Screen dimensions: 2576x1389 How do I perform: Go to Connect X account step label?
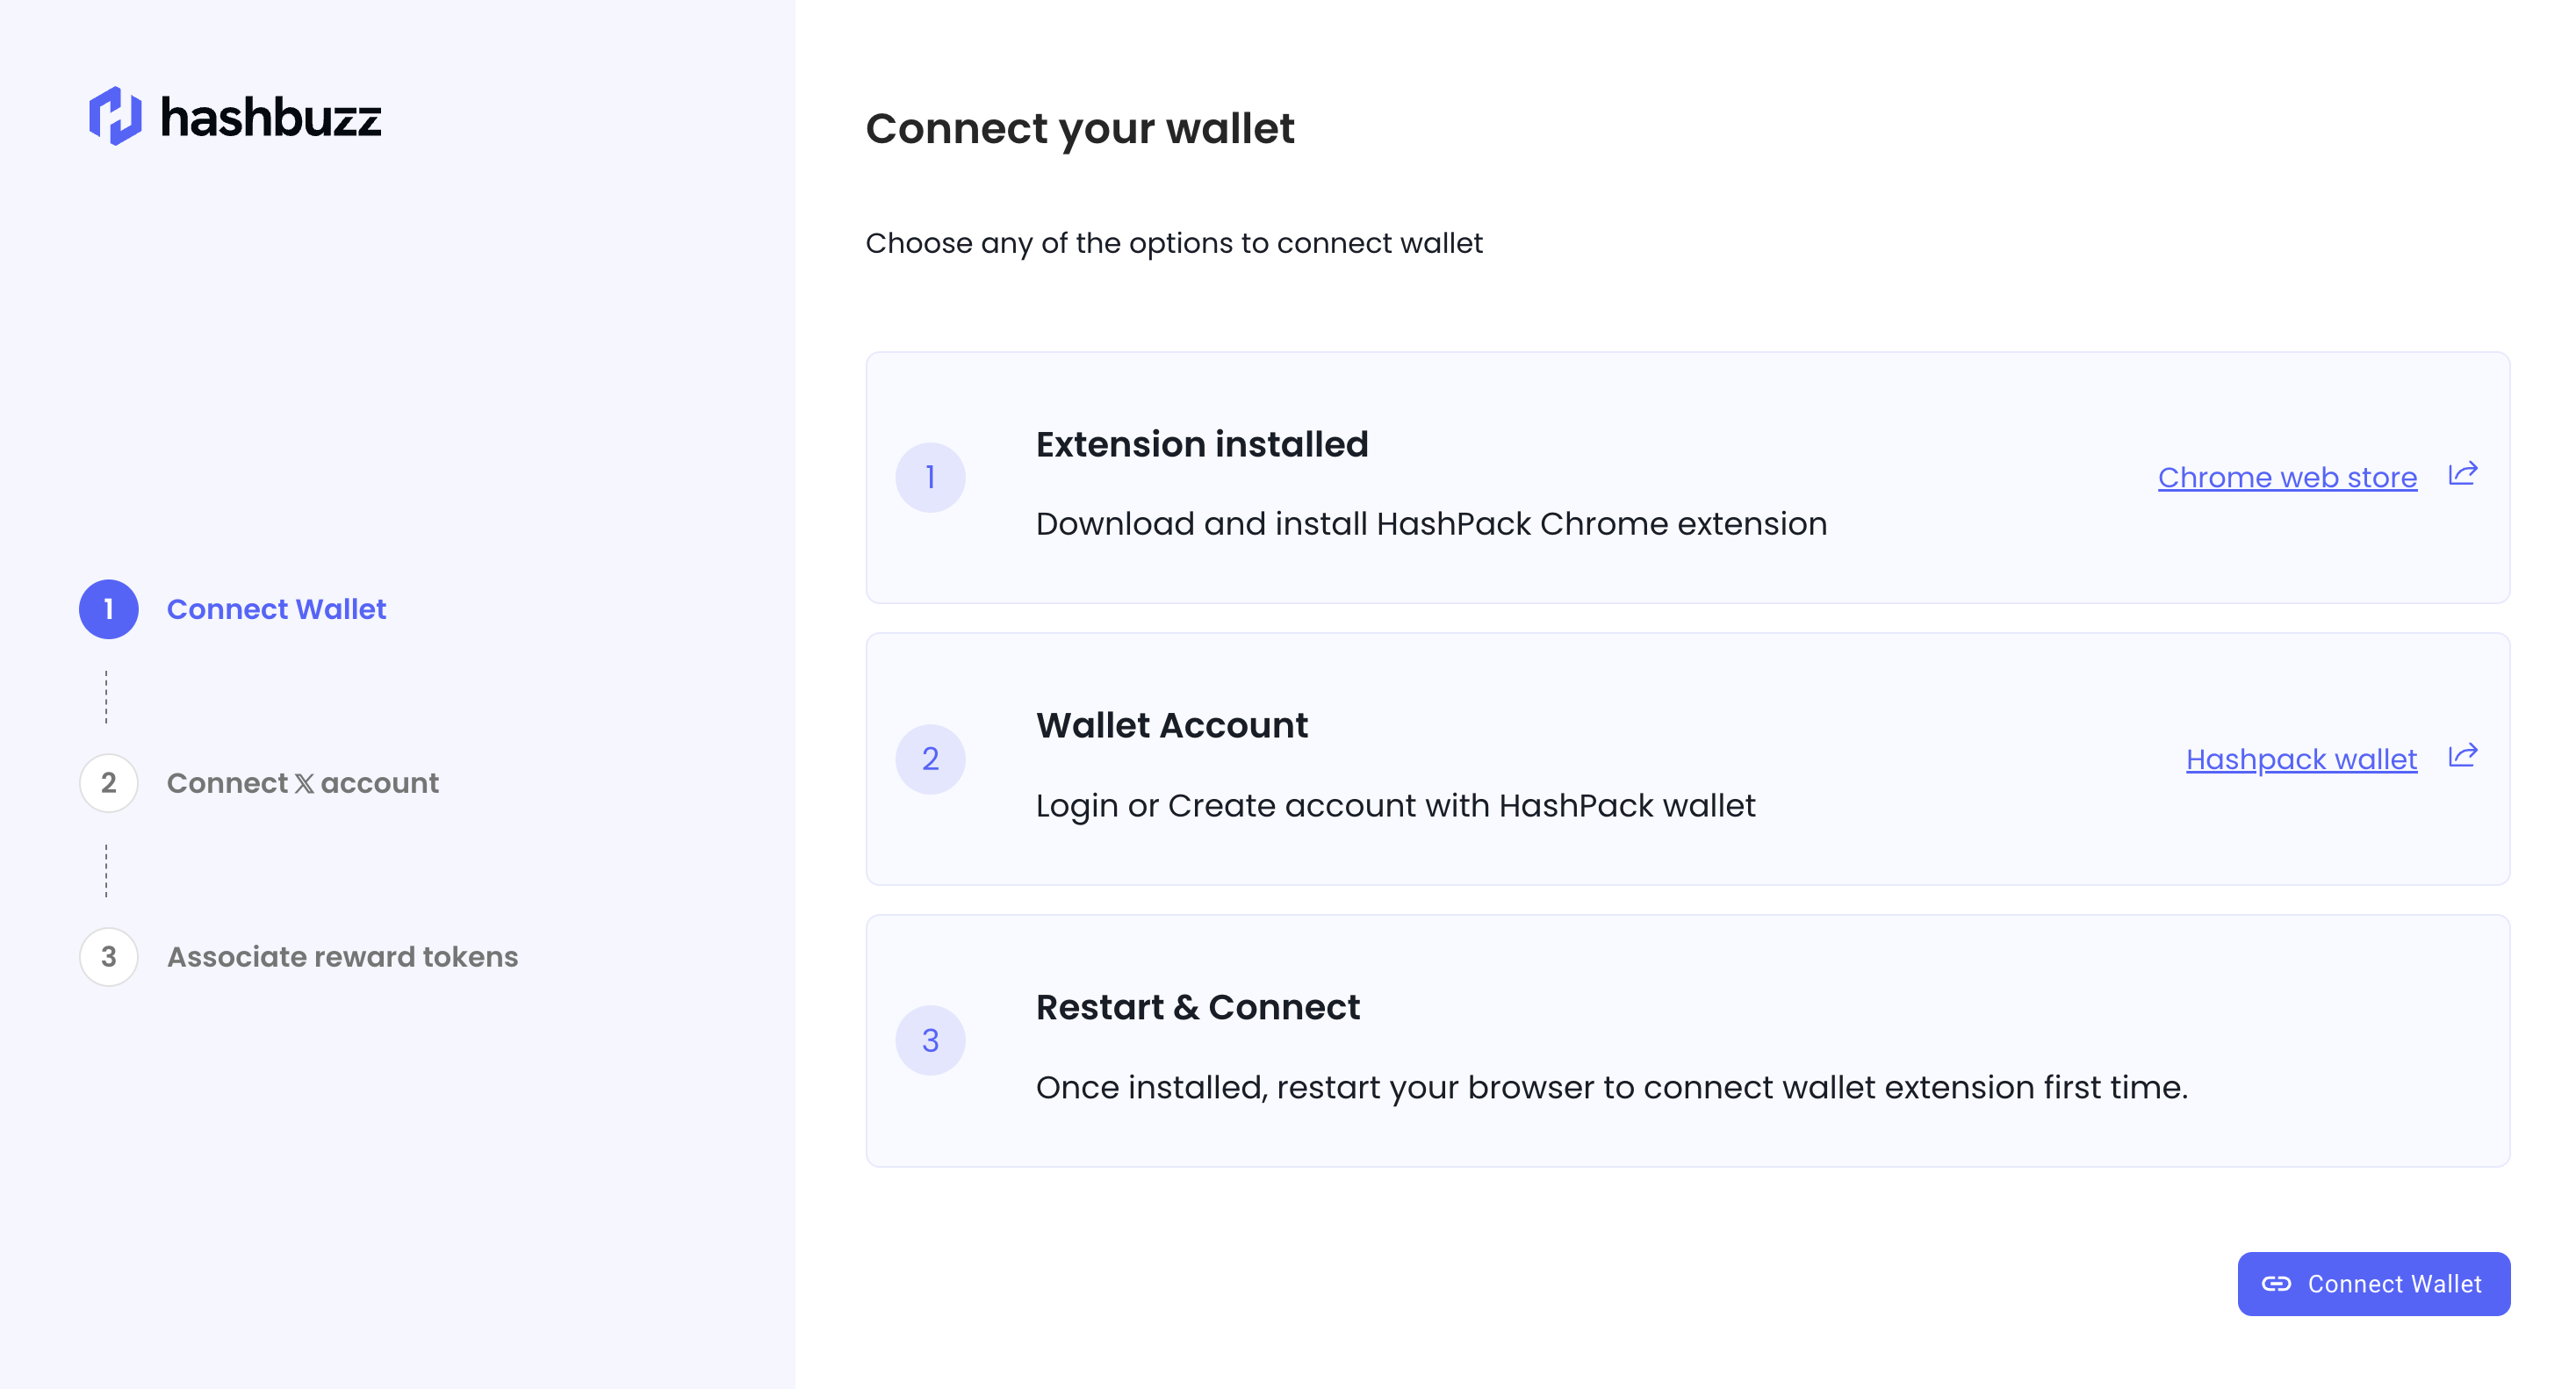[x=302, y=783]
